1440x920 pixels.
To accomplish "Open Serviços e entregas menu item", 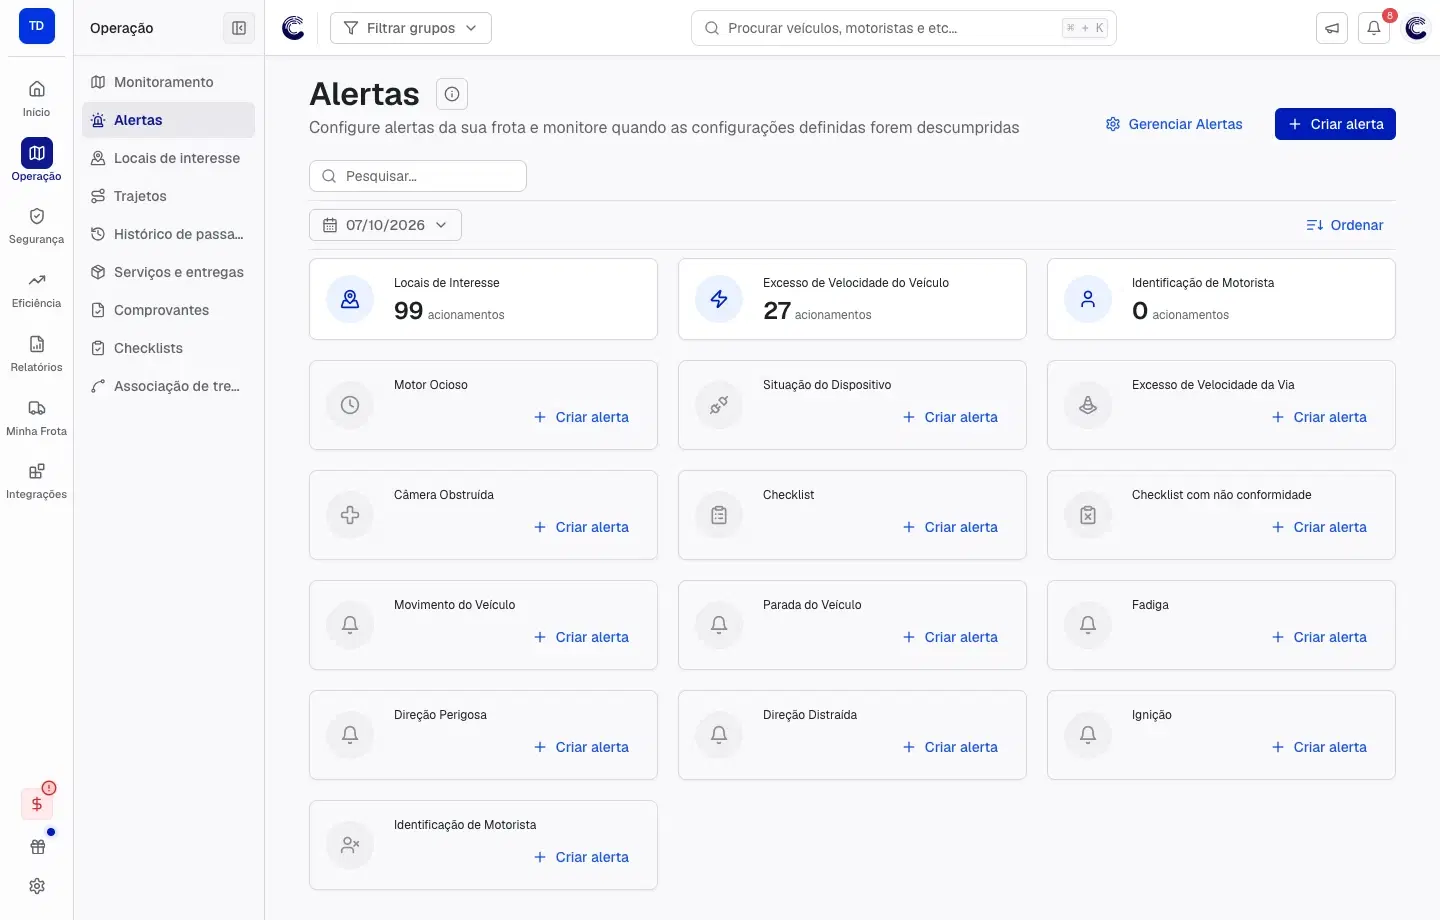I will [168, 272].
